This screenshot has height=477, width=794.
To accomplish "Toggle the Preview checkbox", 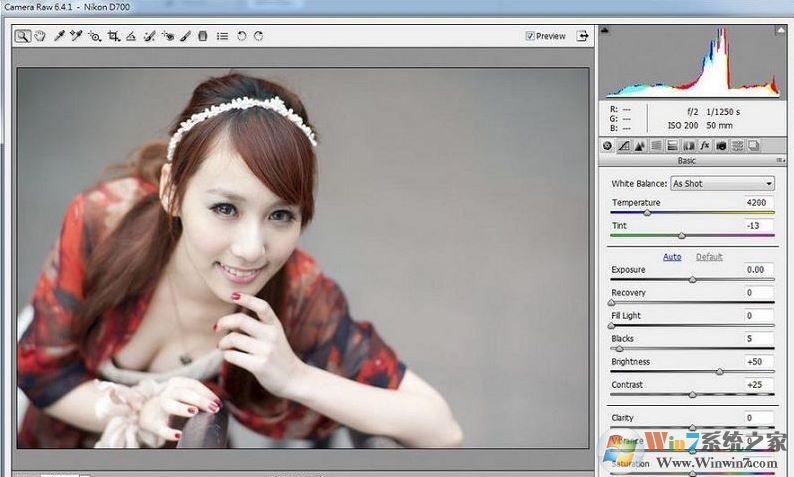I will (530, 36).
